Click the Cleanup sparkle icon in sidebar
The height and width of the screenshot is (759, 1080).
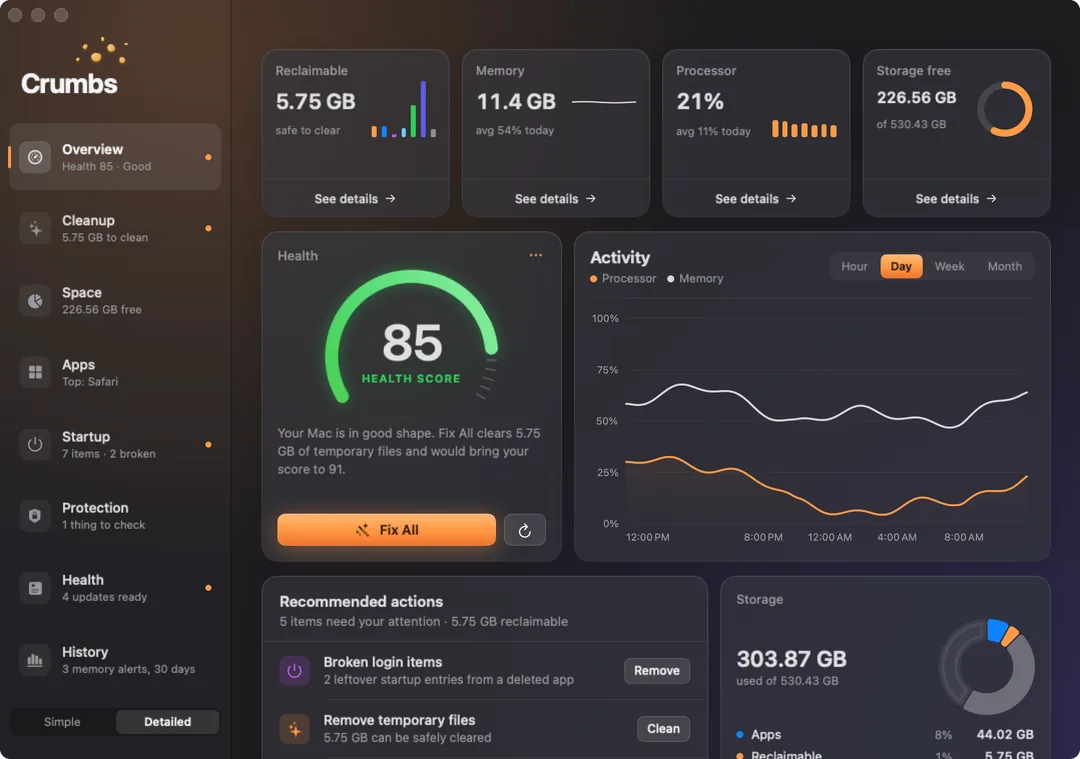click(35, 229)
